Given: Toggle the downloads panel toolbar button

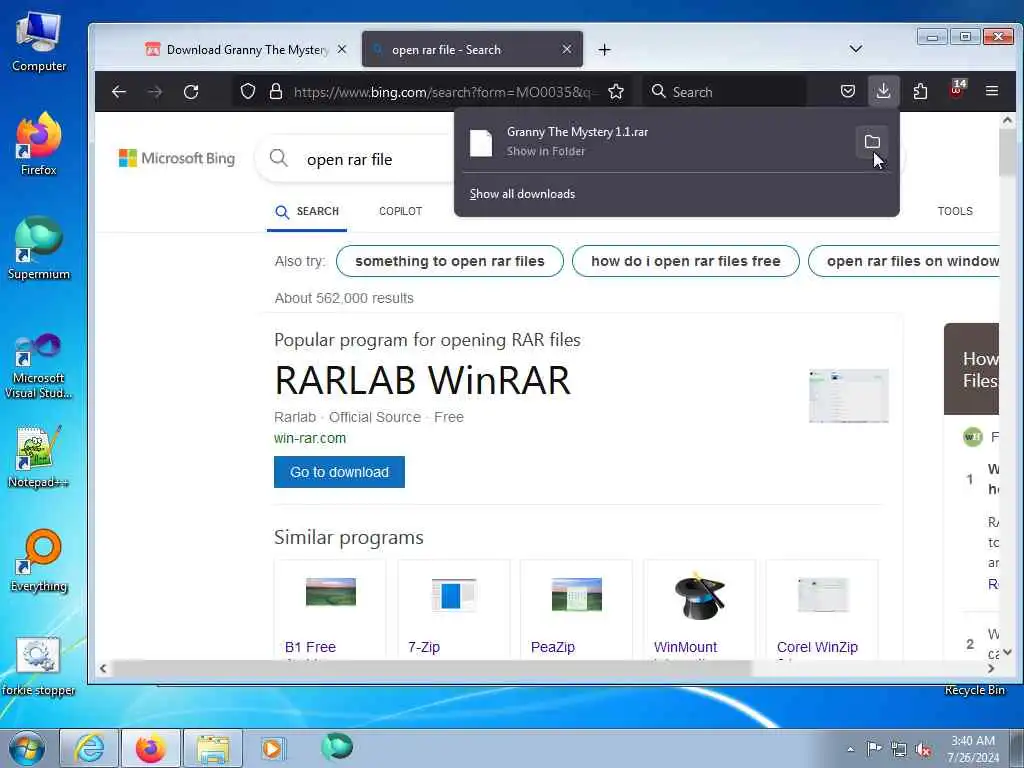Looking at the screenshot, I should (x=883, y=91).
